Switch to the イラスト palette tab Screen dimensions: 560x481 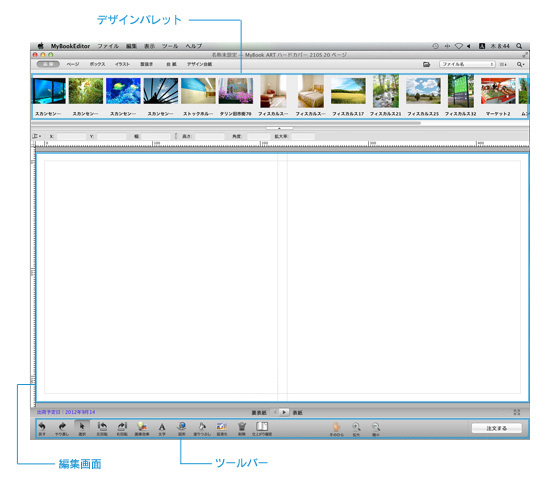click(x=122, y=64)
